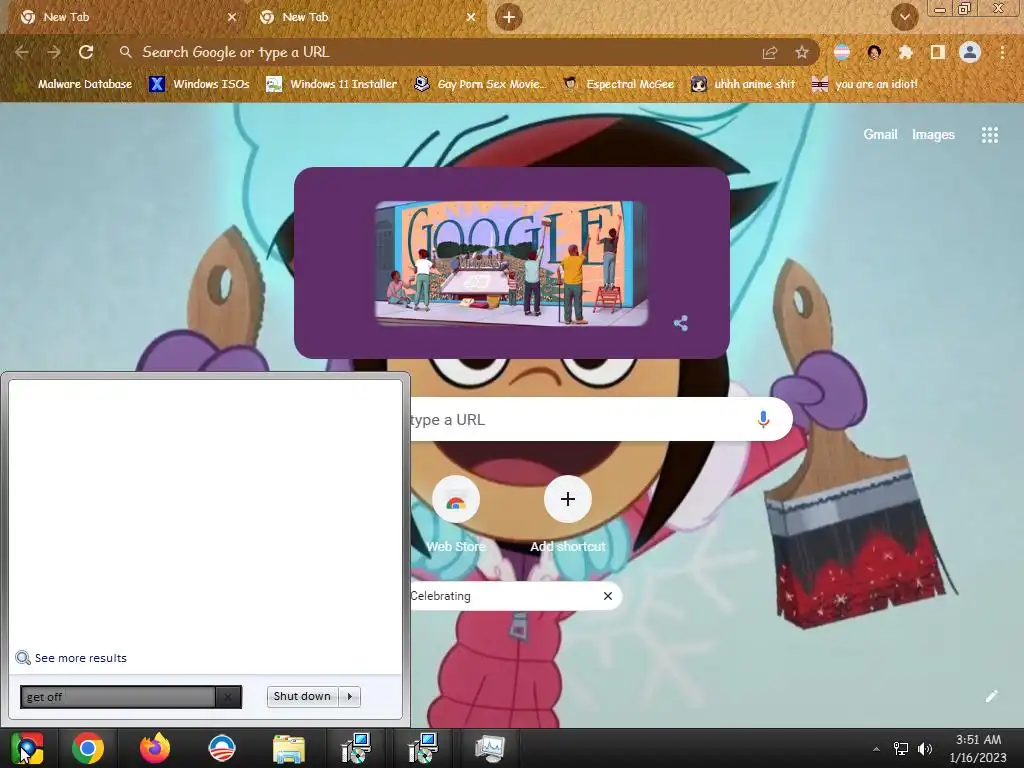1024x768 pixels.
Task: Open the Windows 11 Installer bookmark
Action: point(332,84)
